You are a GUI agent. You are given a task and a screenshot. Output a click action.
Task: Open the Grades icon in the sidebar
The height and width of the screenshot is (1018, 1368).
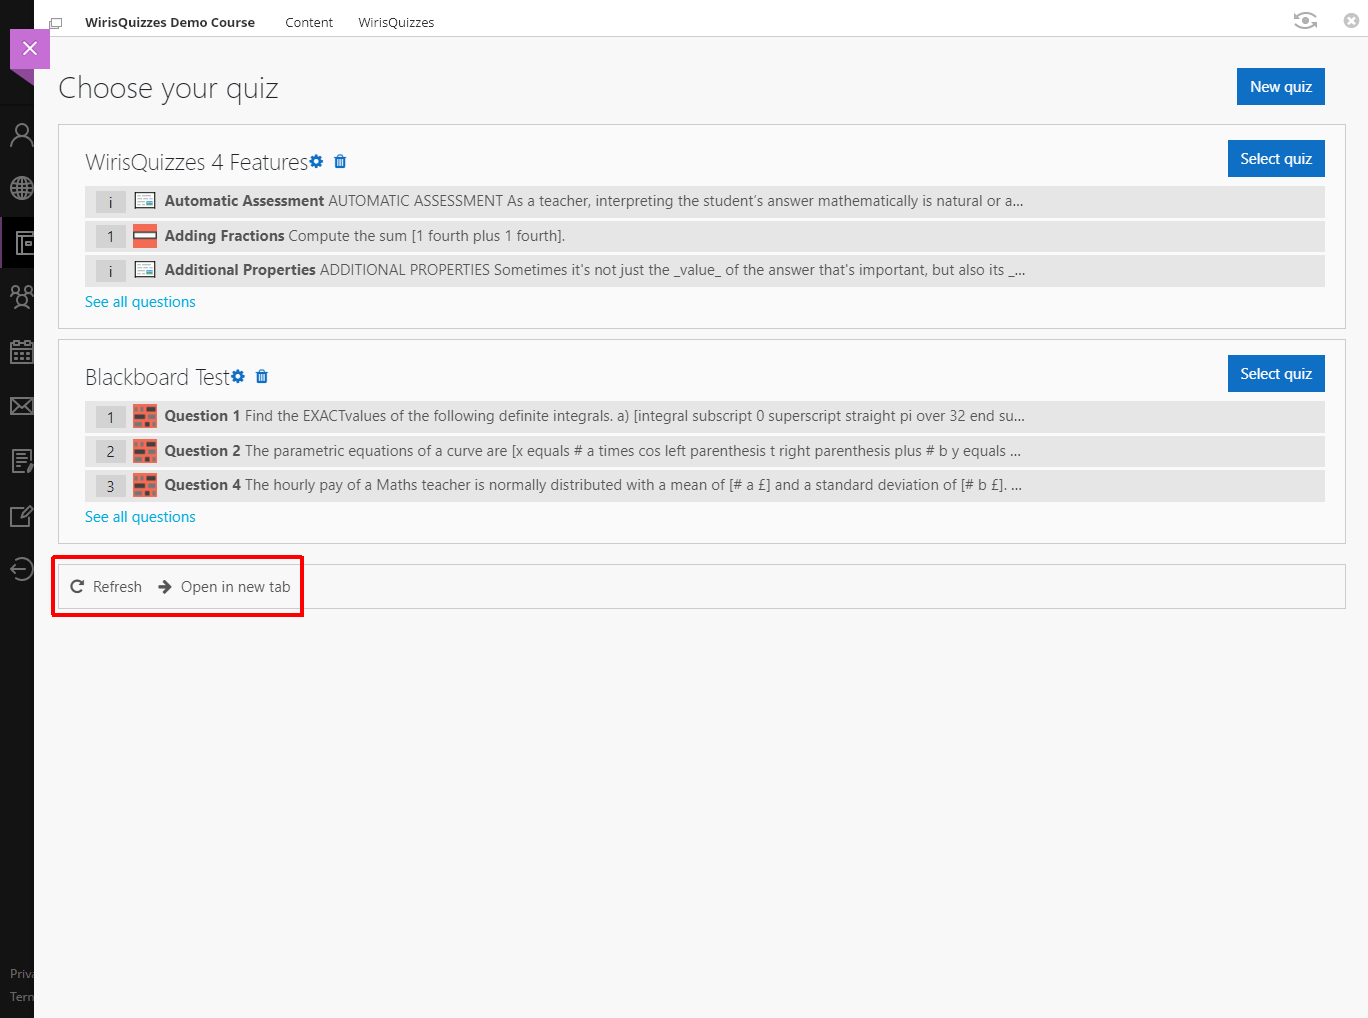click(21, 460)
